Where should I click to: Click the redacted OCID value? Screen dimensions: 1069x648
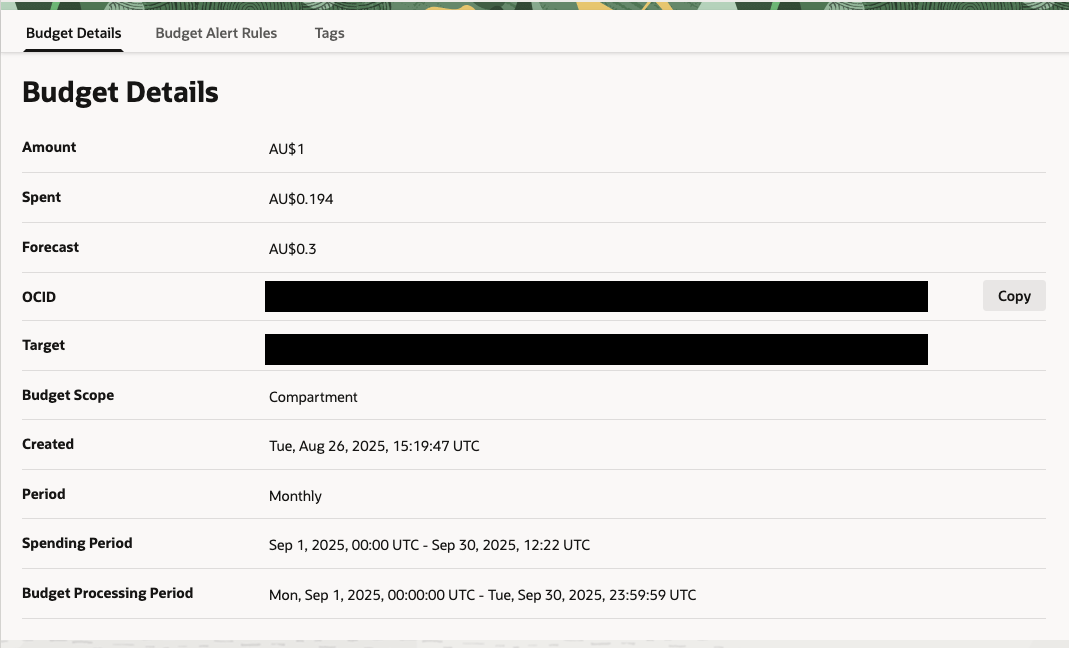pyautogui.click(x=596, y=297)
